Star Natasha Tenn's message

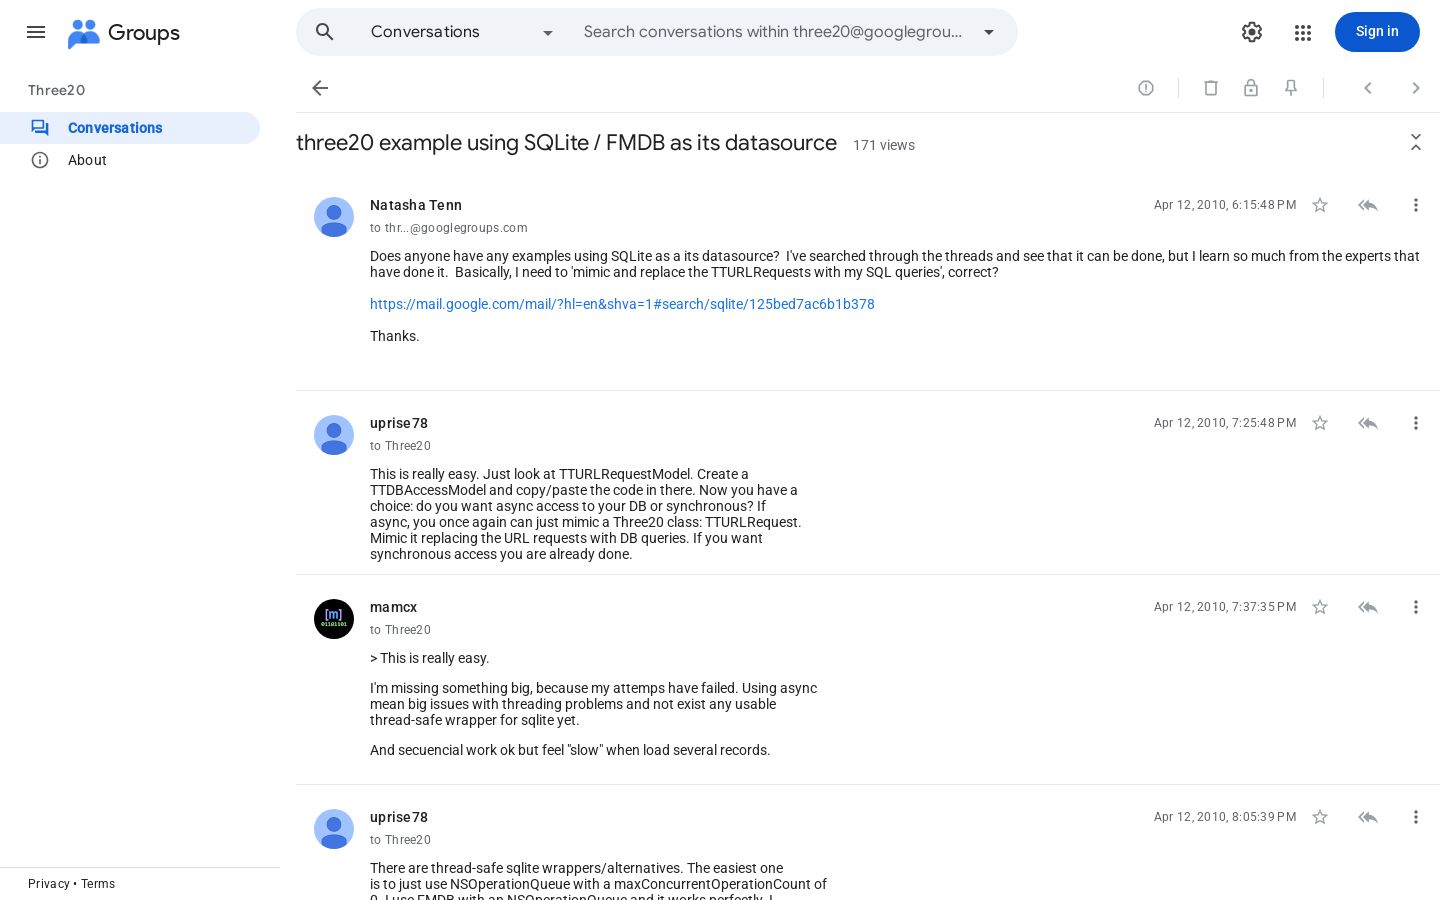tap(1320, 205)
